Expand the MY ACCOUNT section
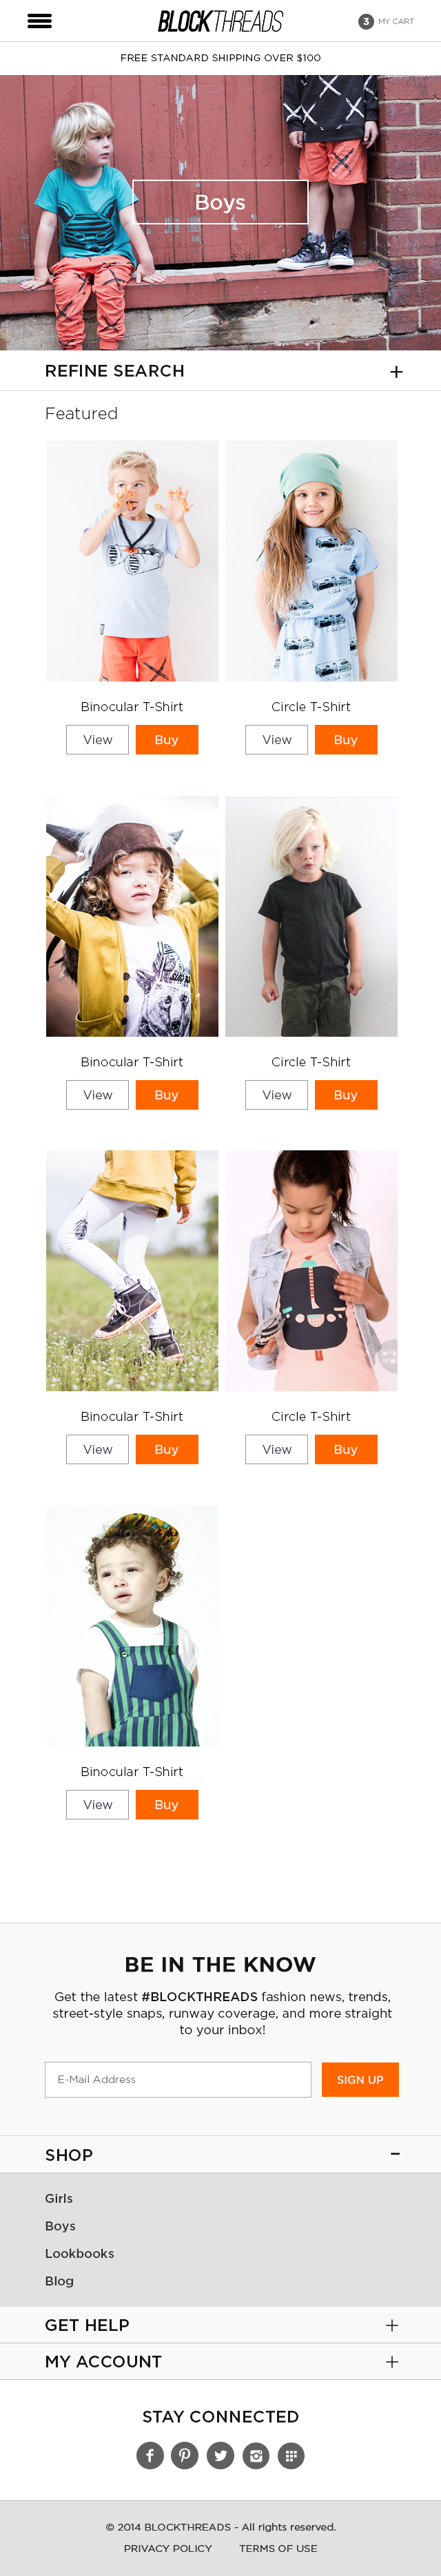The height and width of the screenshot is (2576, 441). pyautogui.click(x=220, y=2361)
